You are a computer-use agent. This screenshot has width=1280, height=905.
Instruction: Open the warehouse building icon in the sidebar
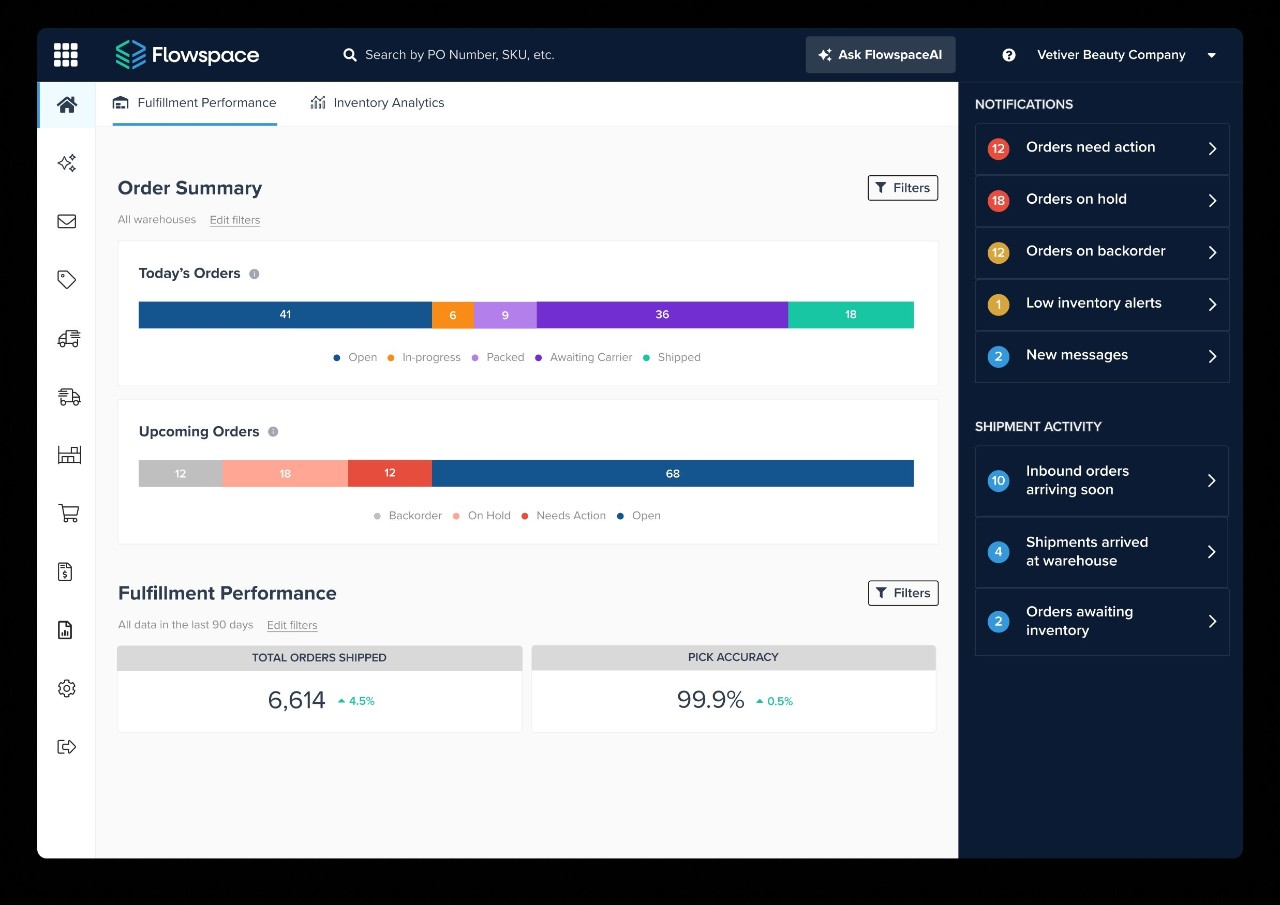coord(66,454)
